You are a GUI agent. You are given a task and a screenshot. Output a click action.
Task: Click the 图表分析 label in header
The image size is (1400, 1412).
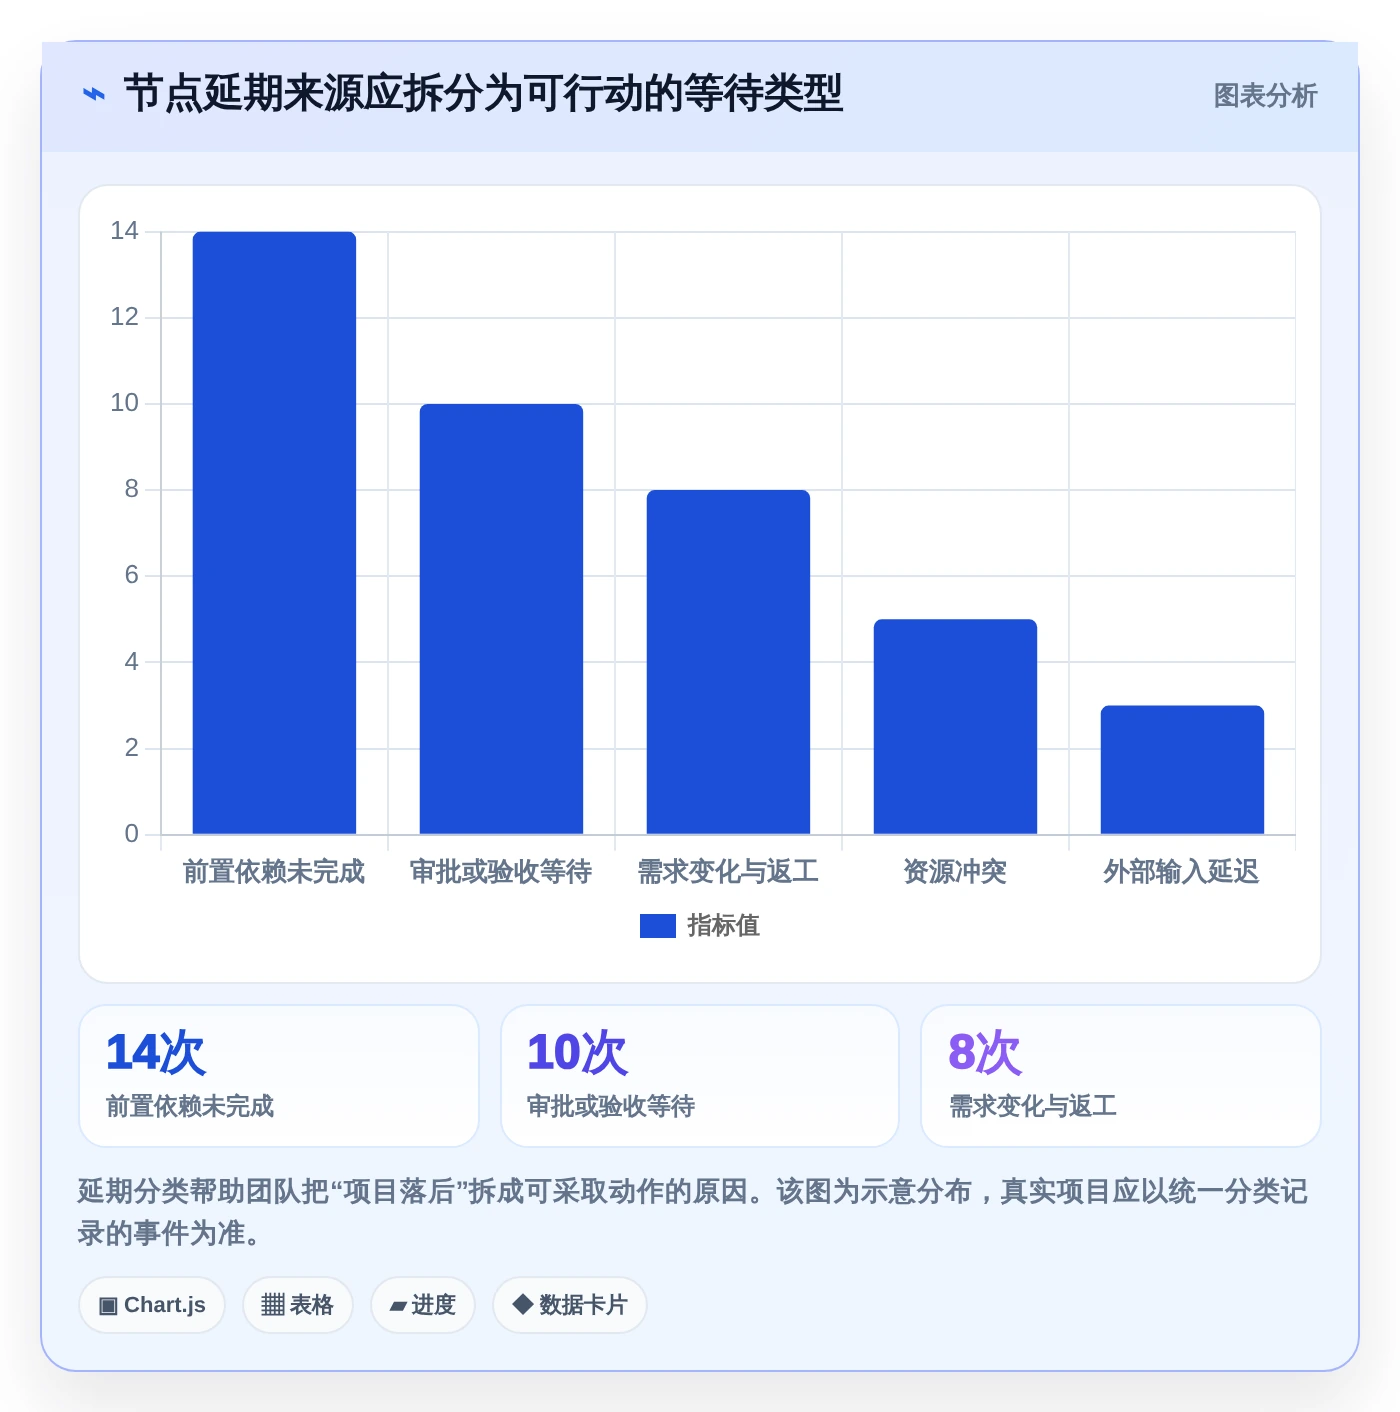1265,96
